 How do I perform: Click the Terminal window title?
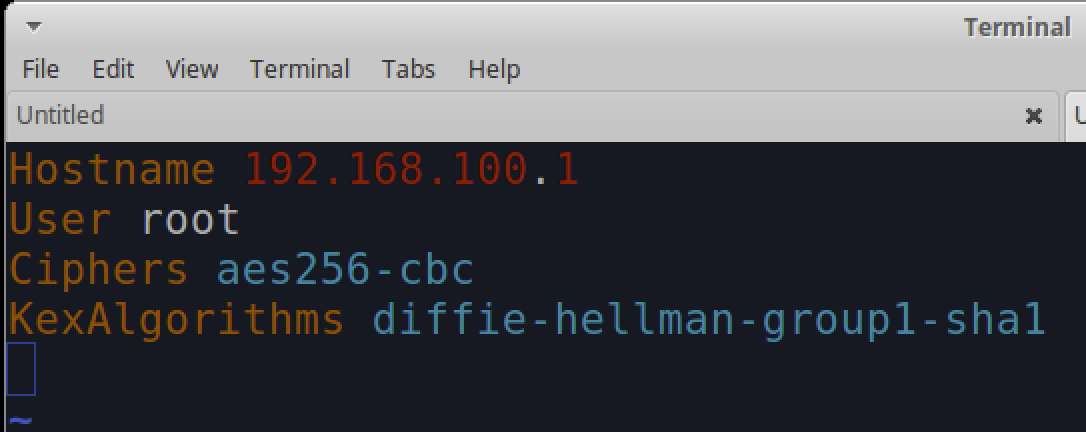point(1016,27)
